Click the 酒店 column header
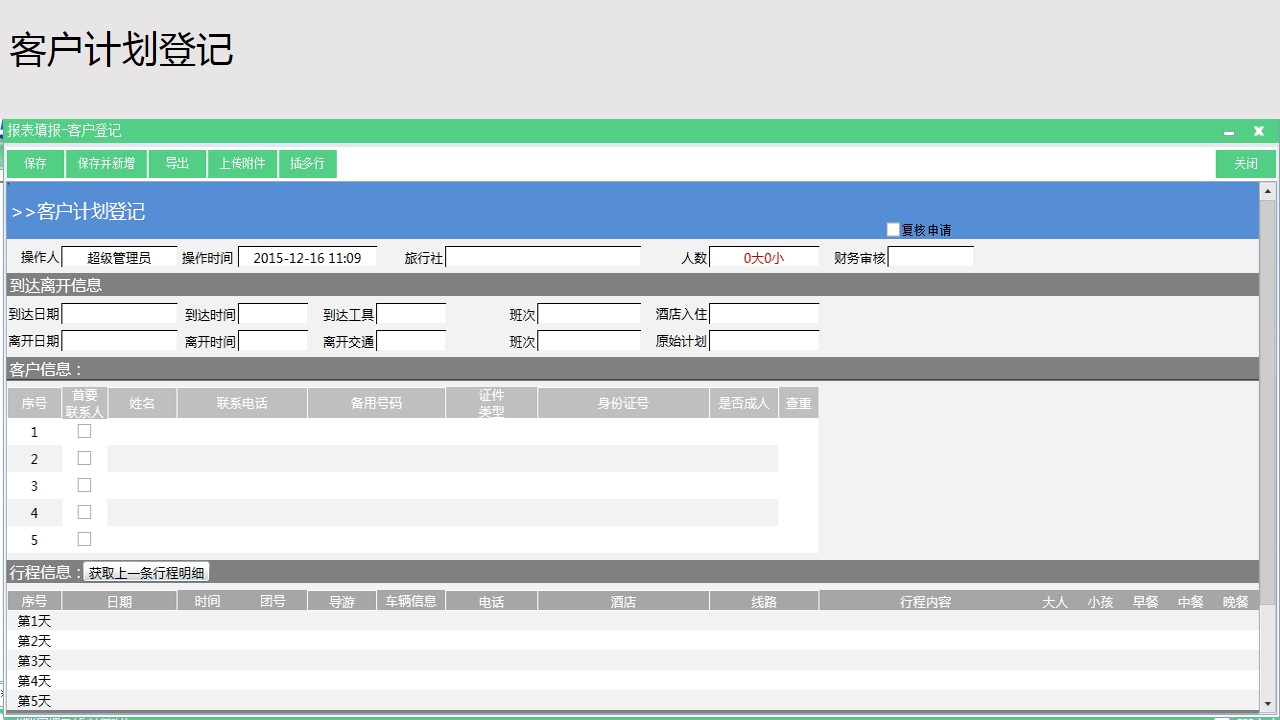 [623, 601]
